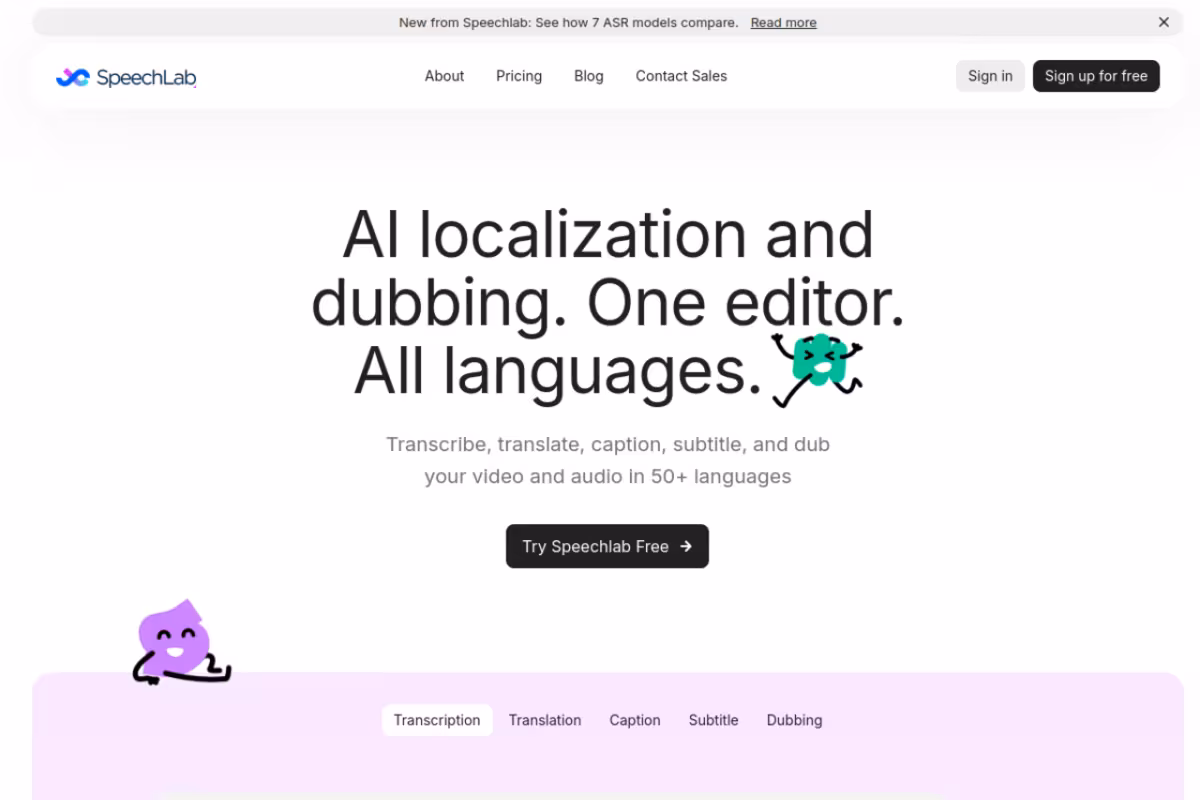This screenshot has height=800, width=1200.
Task: Open the Dubbing tab
Action: (x=794, y=720)
